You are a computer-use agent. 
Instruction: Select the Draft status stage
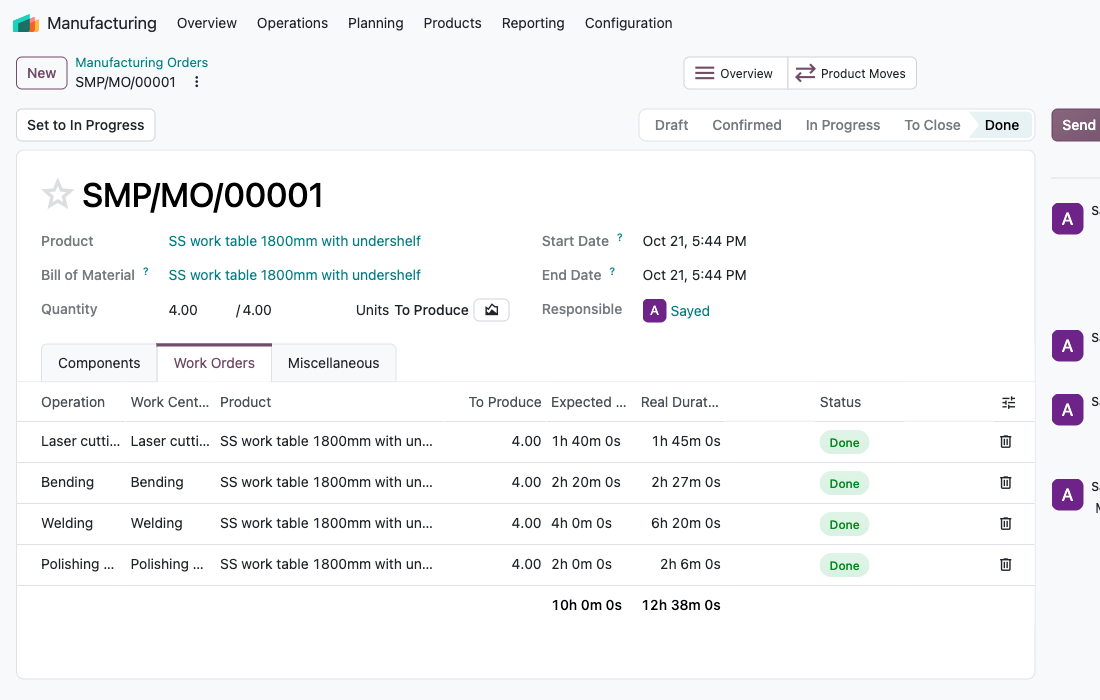click(x=671, y=126)
